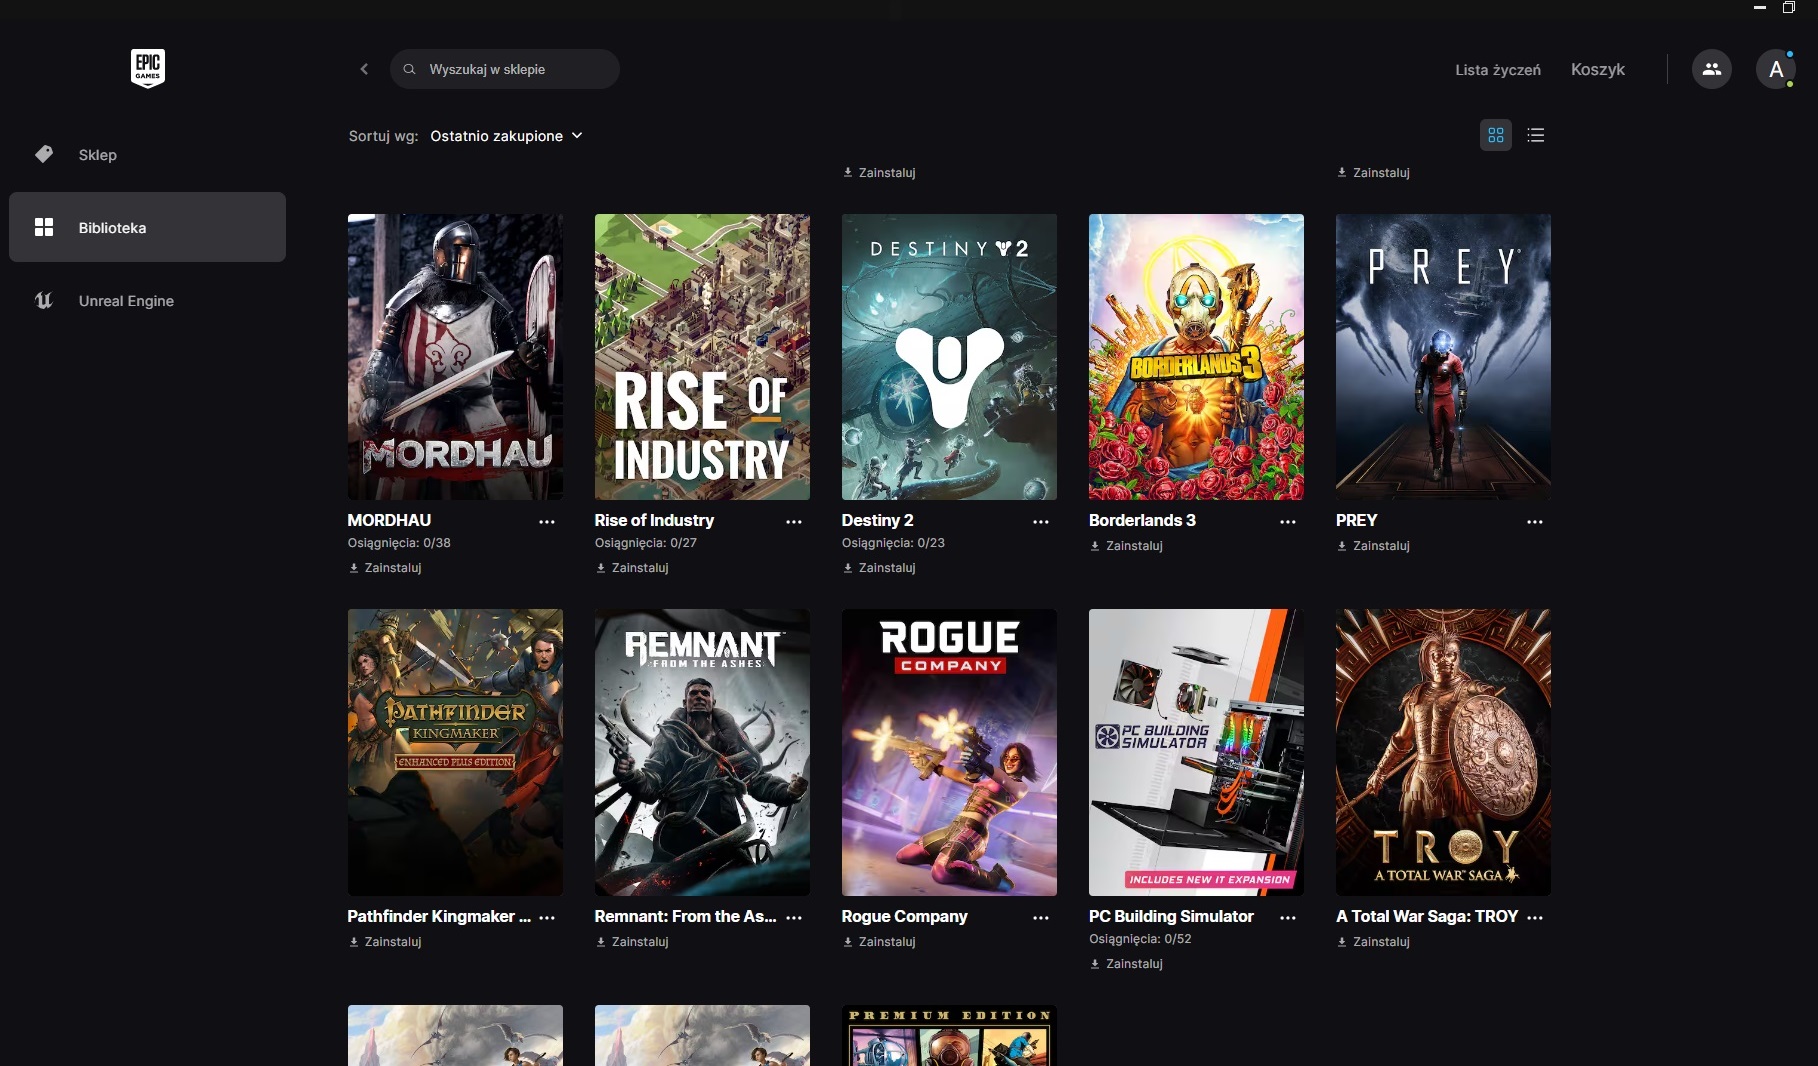Open Pathfinder Kingmaker three-dot menu
This screenshot has height=1066, width=1818.
point(547,917)
